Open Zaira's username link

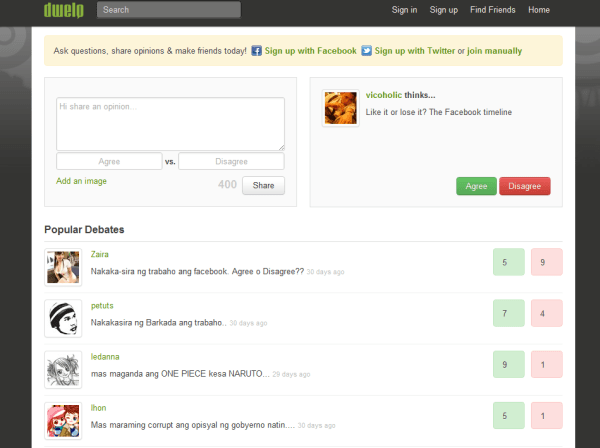click(99, 254)
